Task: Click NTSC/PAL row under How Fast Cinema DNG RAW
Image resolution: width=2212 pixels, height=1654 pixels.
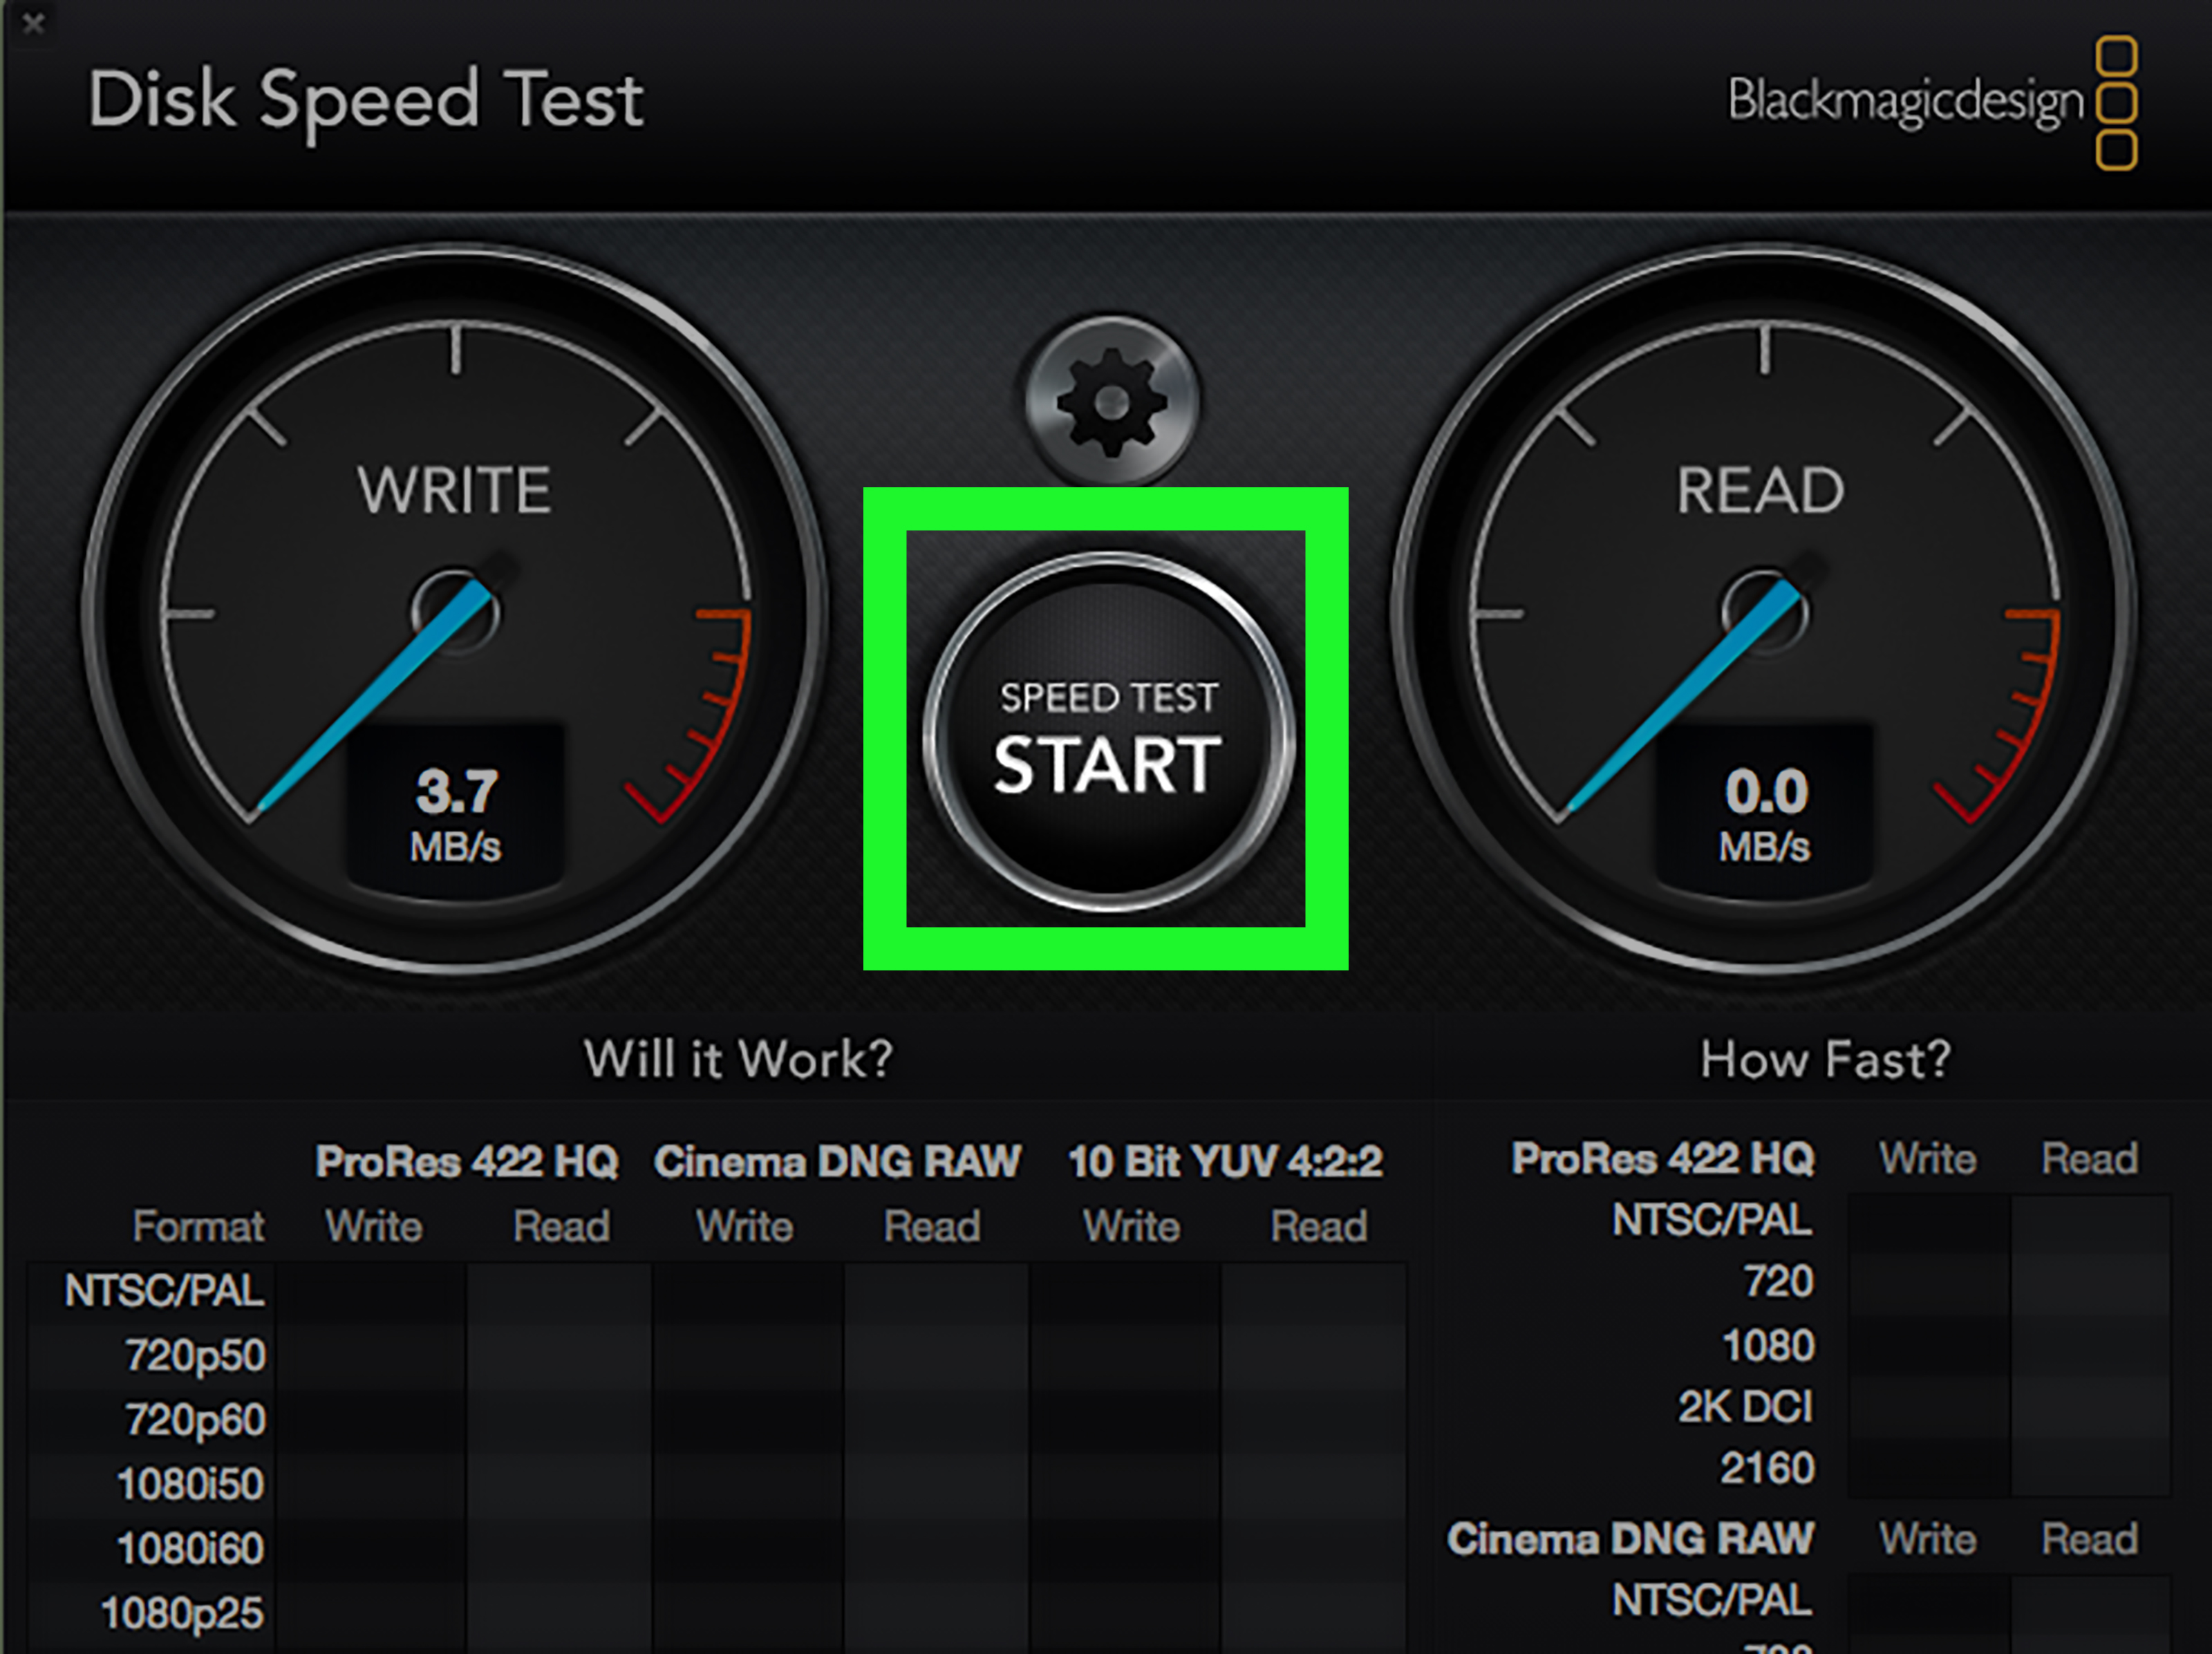Action: [1712, 1600]
